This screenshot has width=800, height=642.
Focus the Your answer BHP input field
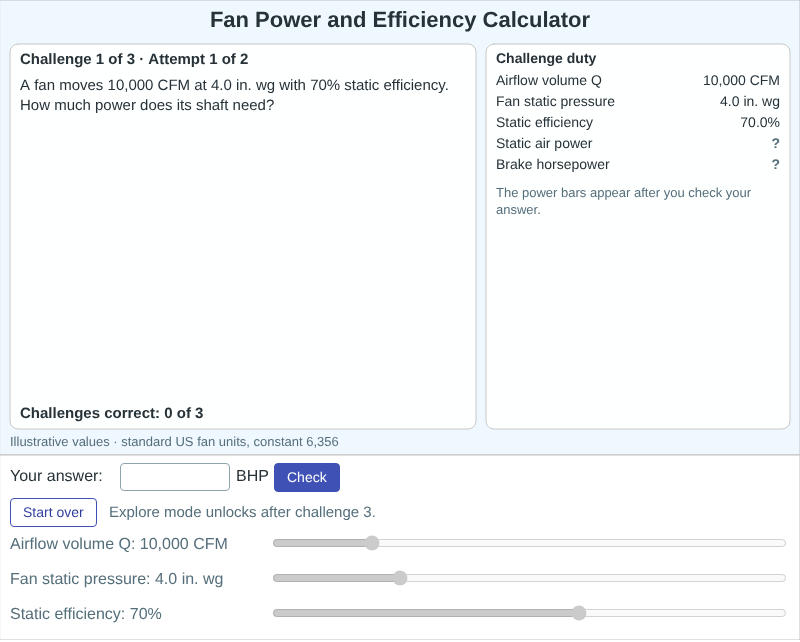[x=175, y=477]
